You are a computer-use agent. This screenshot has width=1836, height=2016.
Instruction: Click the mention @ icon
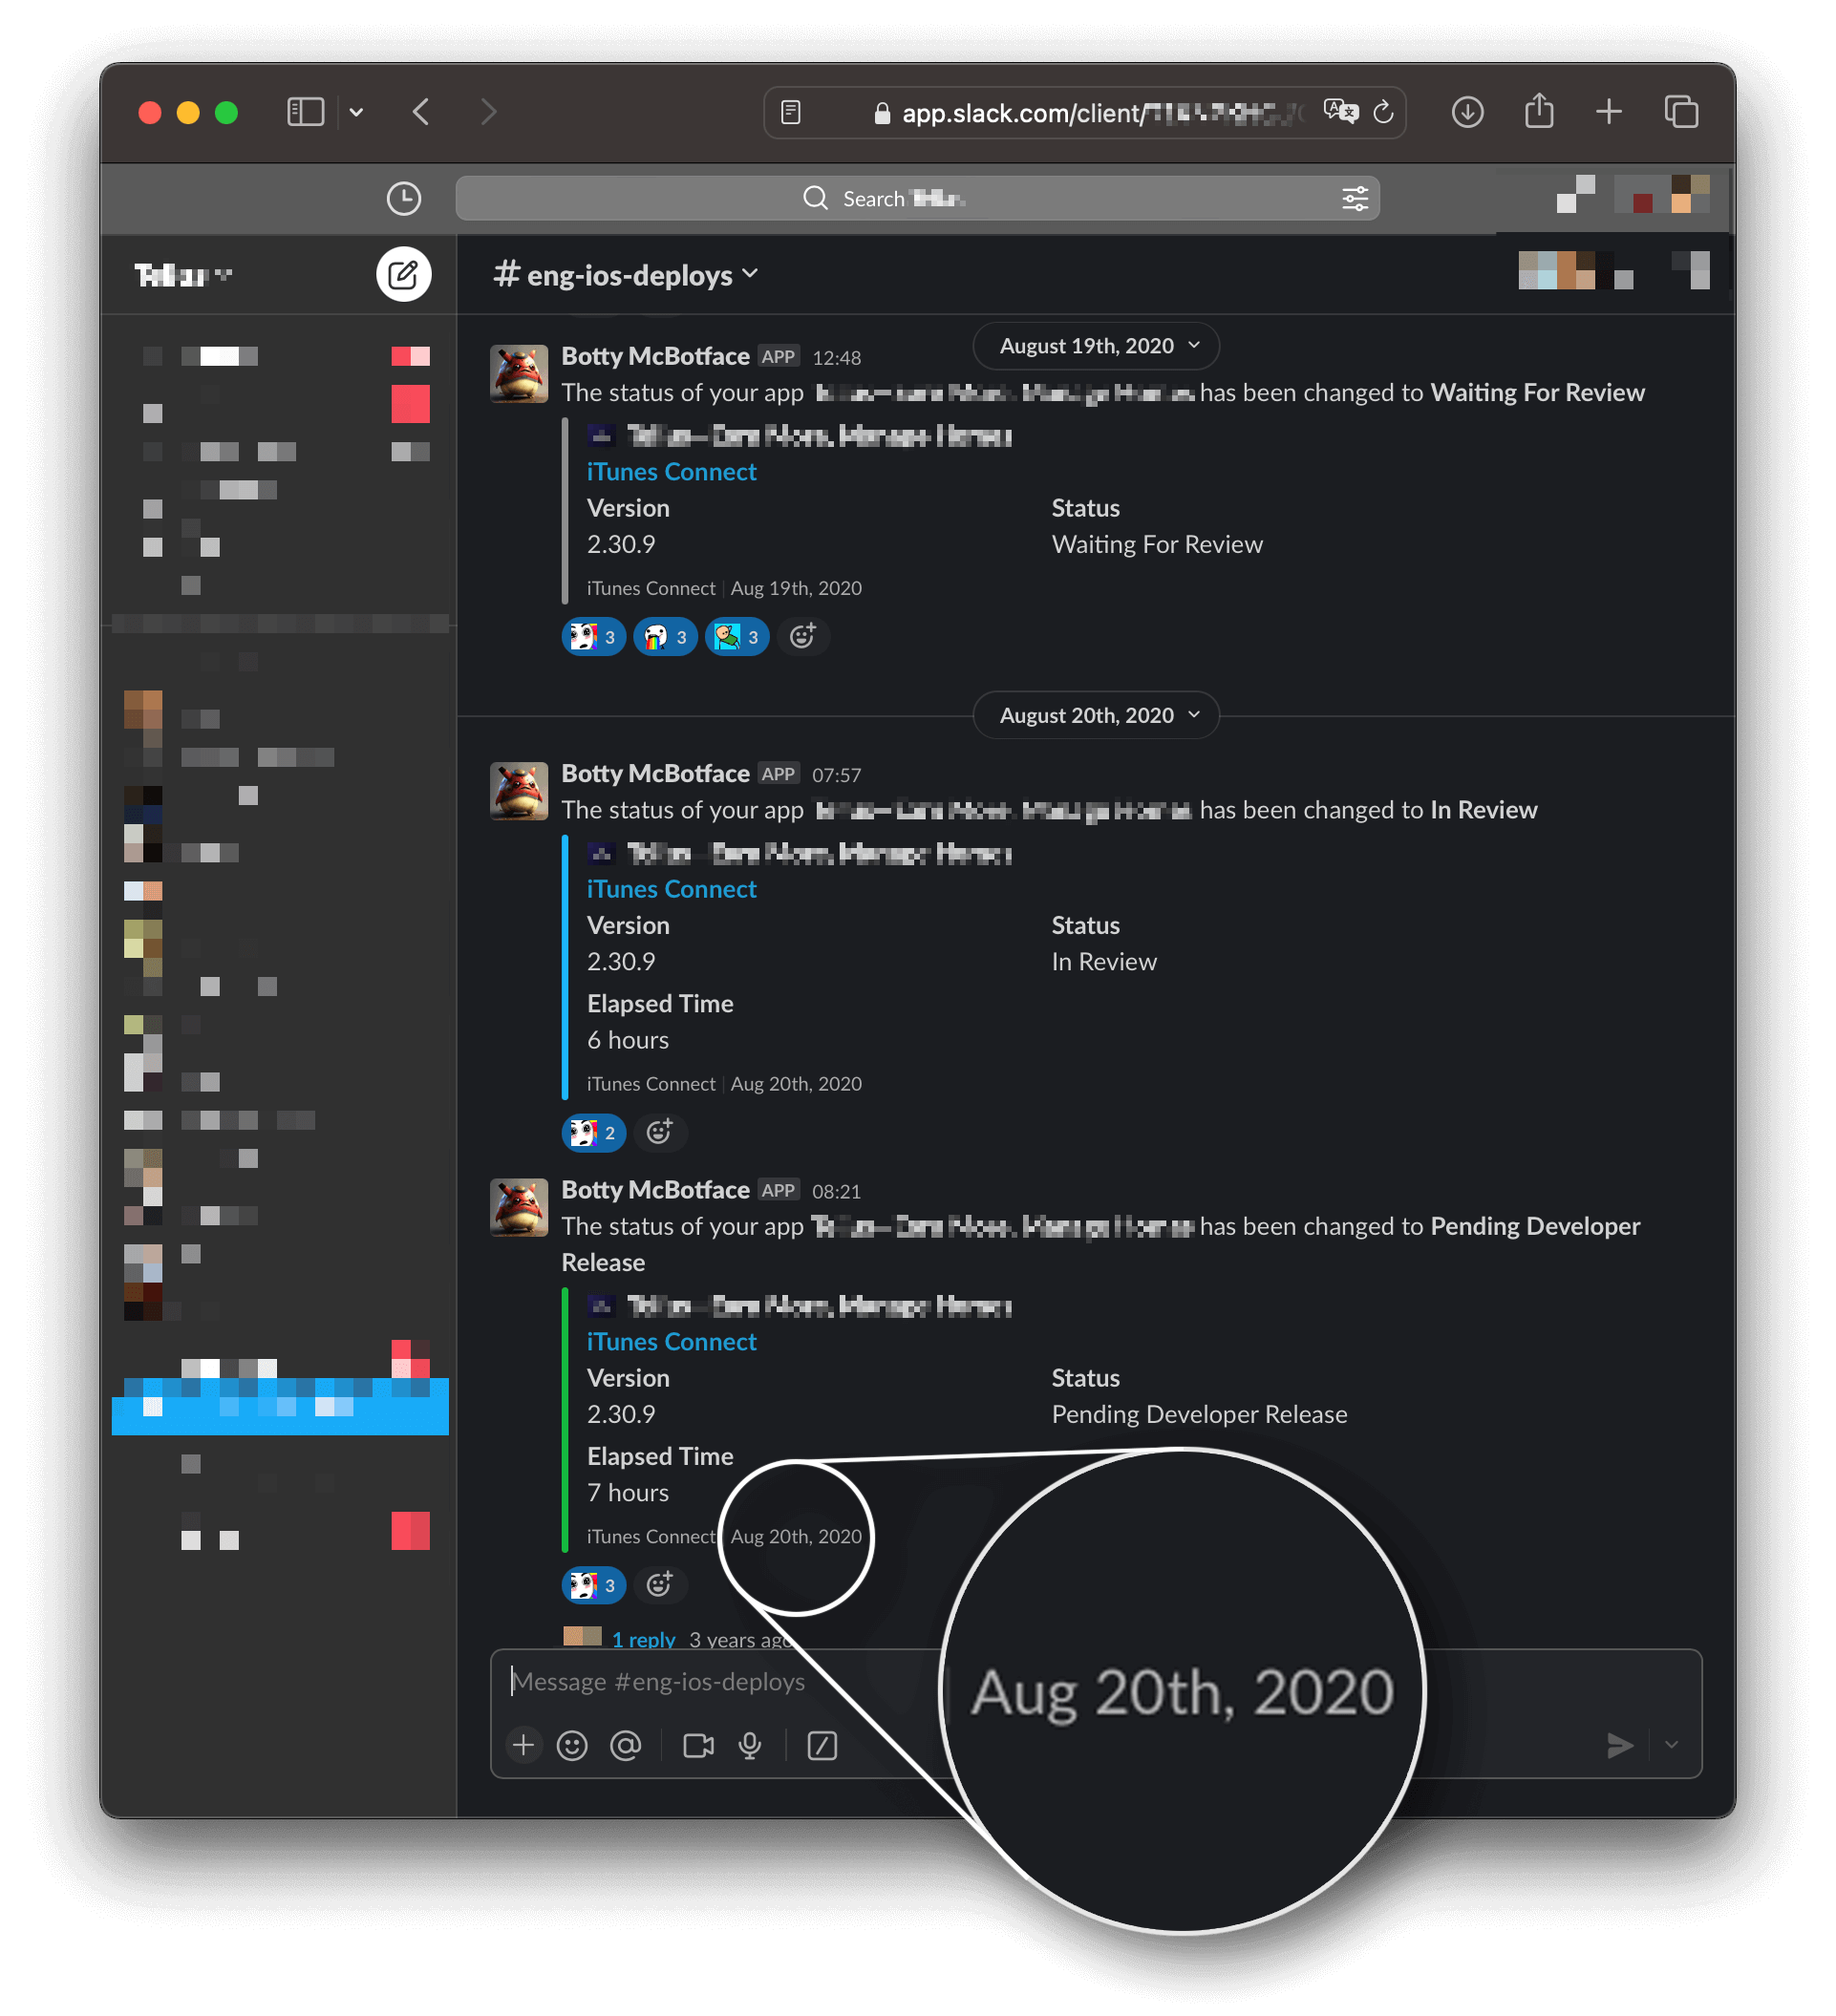(x=626, y=1745)
